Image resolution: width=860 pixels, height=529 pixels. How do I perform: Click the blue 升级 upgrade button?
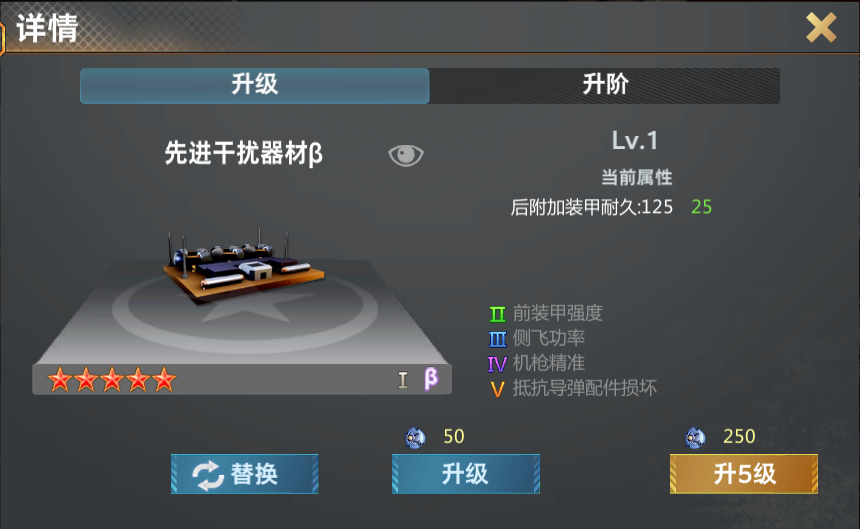pos(466,474)
